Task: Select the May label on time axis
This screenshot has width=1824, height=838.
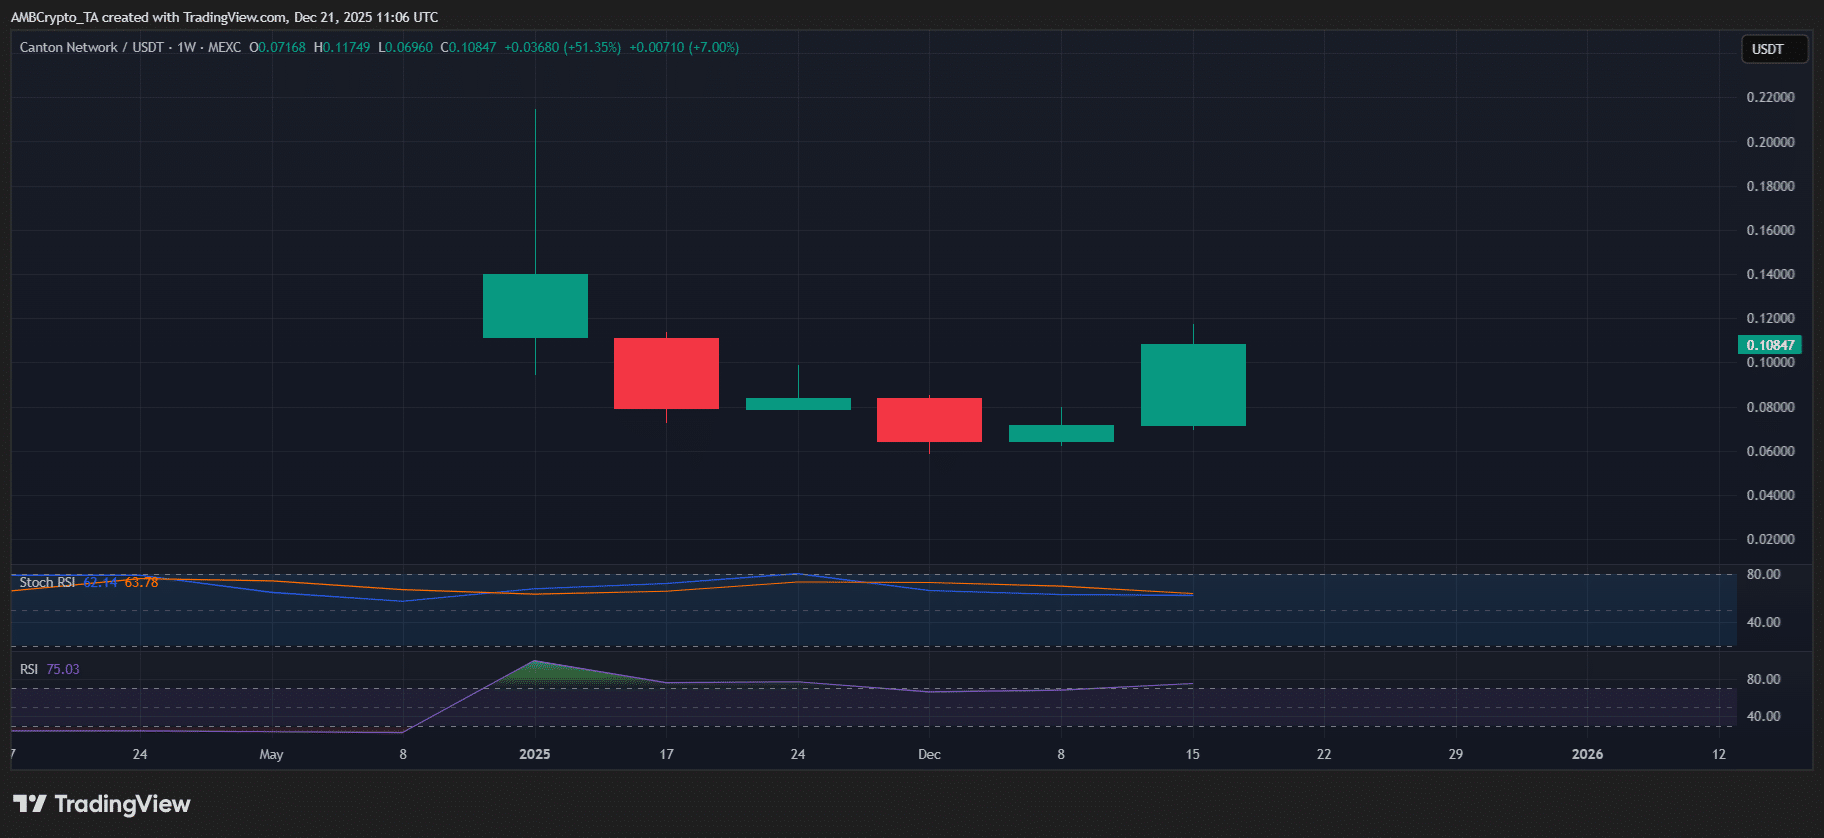Action: pos(271,754)
